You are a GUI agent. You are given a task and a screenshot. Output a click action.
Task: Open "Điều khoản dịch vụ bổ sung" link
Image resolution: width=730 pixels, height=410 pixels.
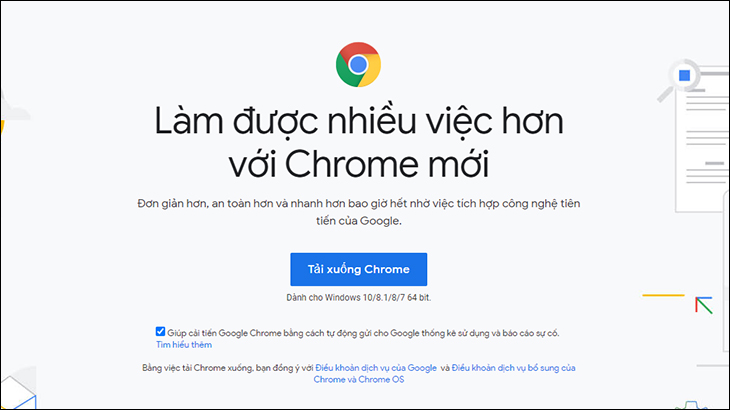point(512,368)
